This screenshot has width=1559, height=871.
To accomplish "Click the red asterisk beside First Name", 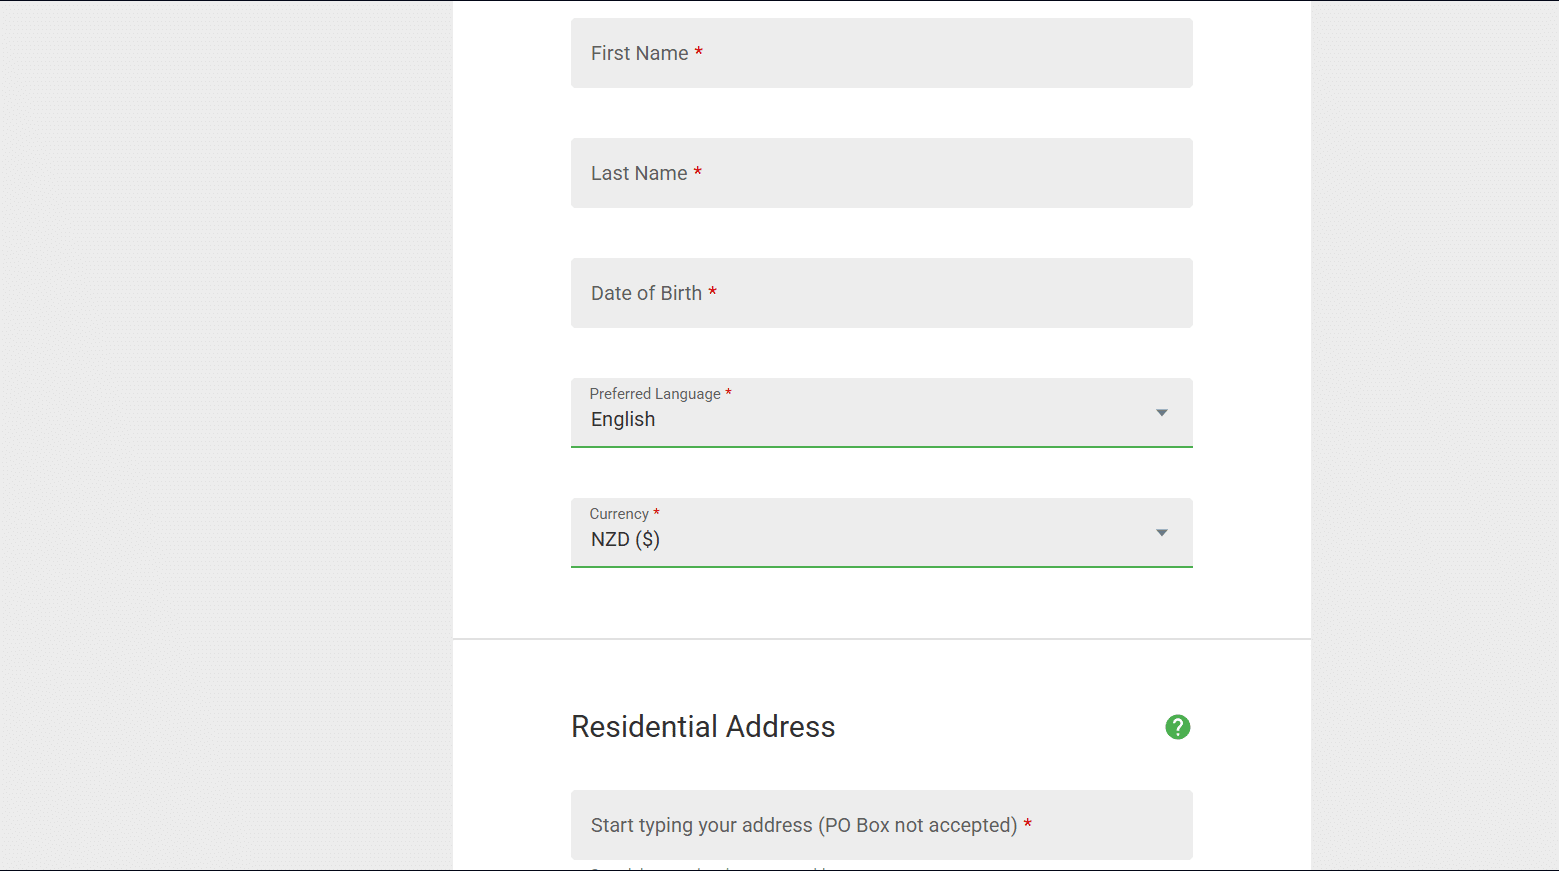I will pyautogui.click(x=699, y=52).
